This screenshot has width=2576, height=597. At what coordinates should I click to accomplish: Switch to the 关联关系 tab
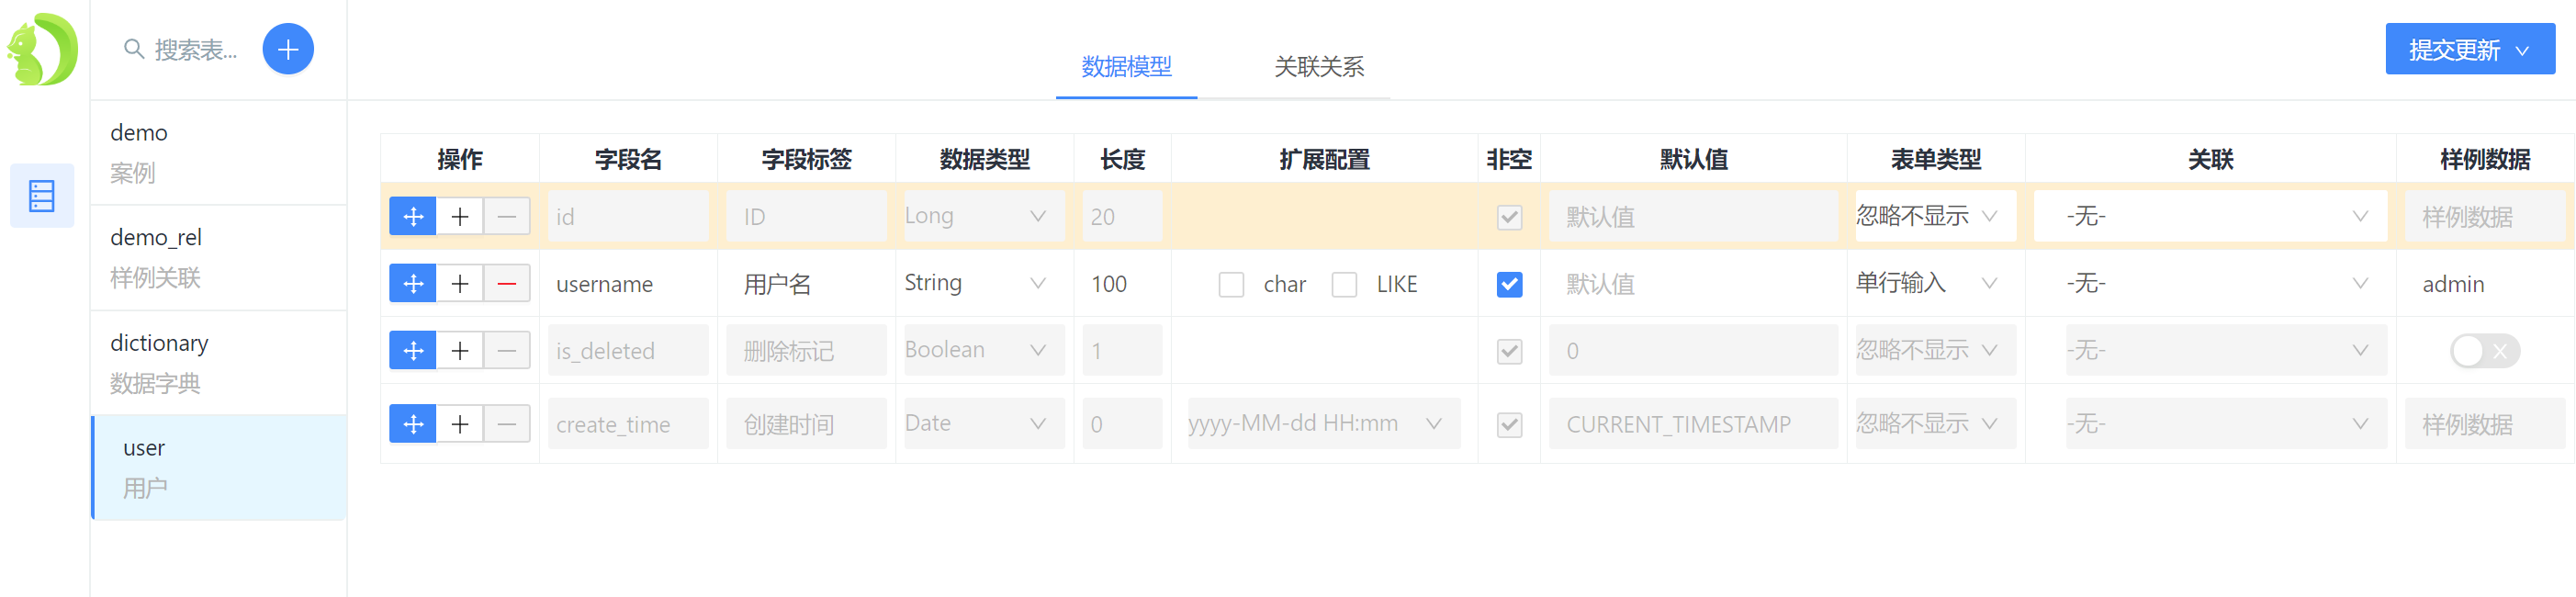click(1319, 67)
